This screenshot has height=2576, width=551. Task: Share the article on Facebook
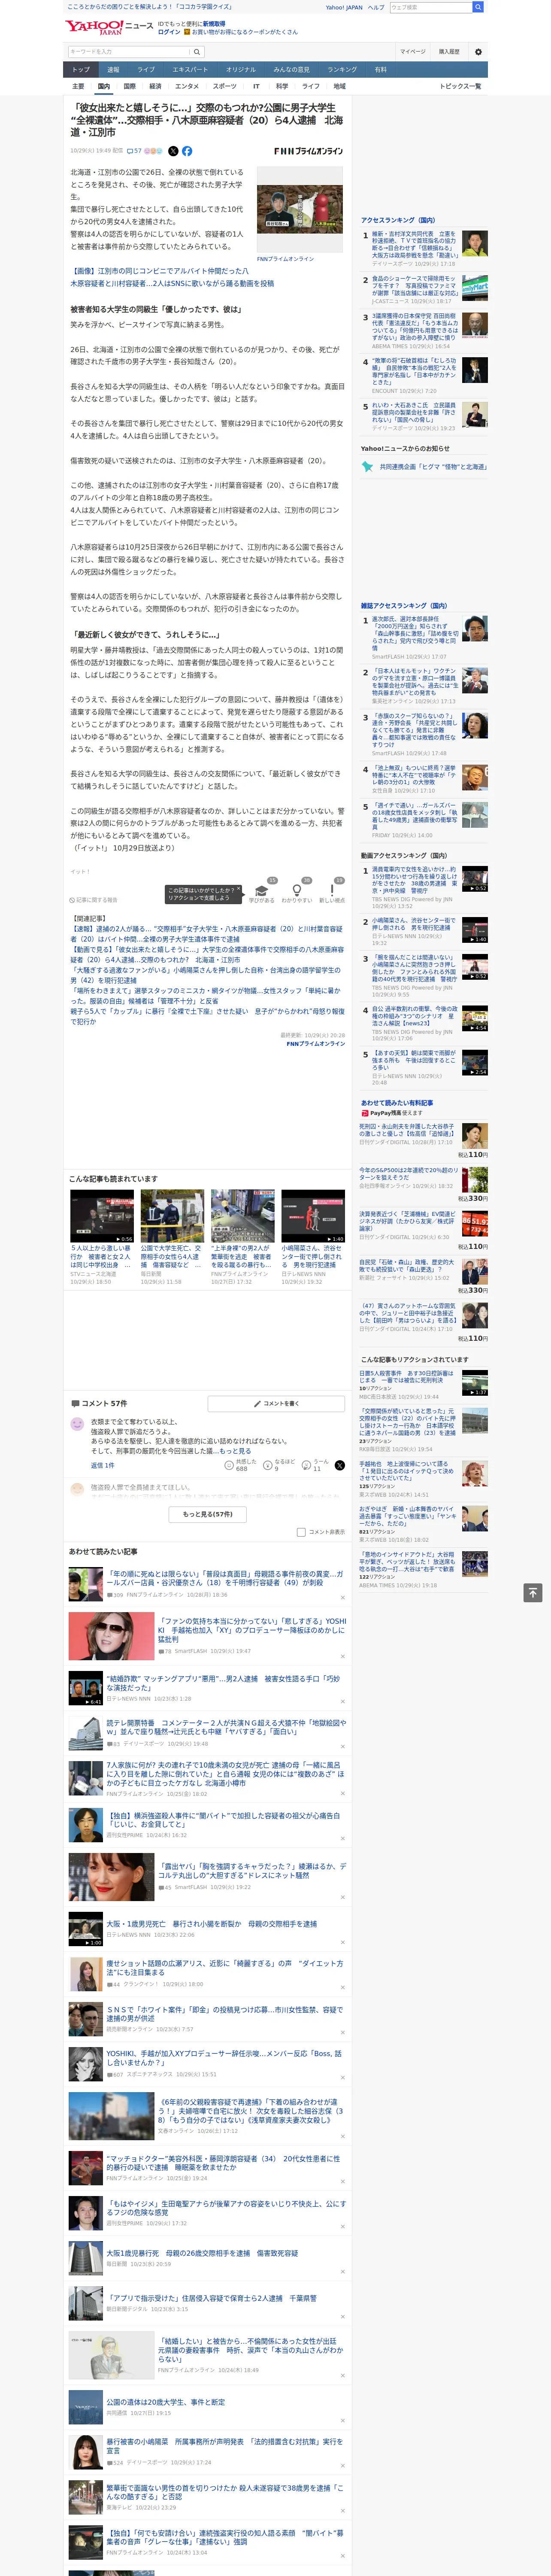click(187, 151)
